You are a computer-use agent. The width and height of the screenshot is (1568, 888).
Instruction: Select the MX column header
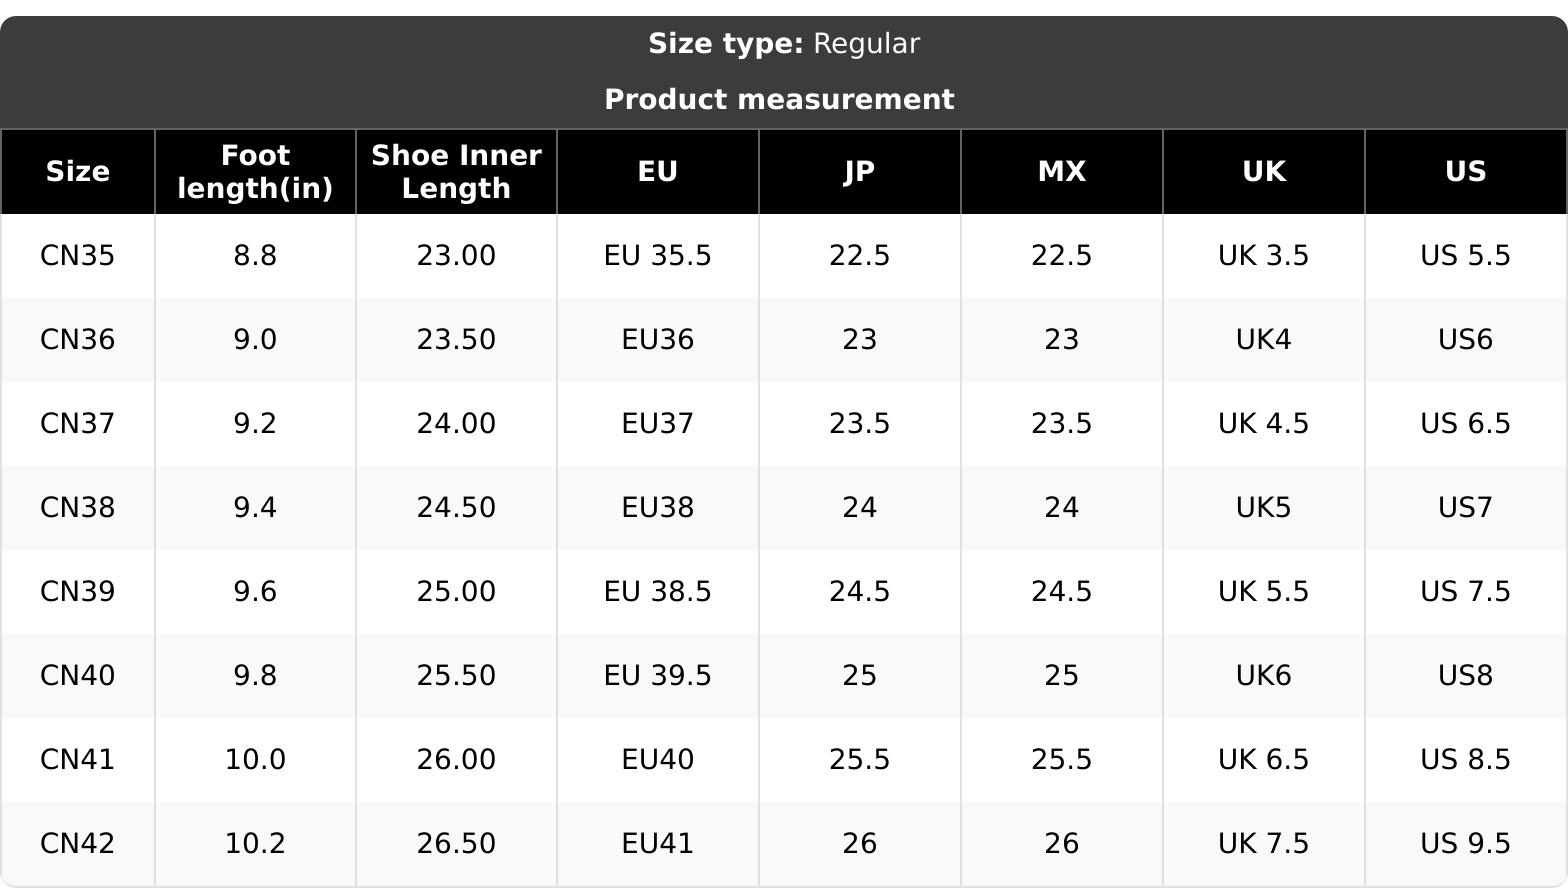coord(1062,172)
